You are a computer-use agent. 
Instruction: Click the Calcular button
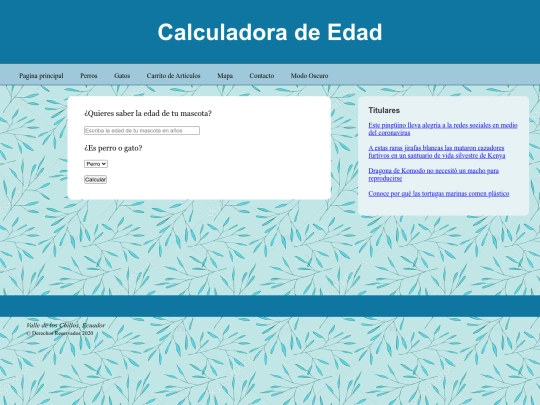pos(95,179)
